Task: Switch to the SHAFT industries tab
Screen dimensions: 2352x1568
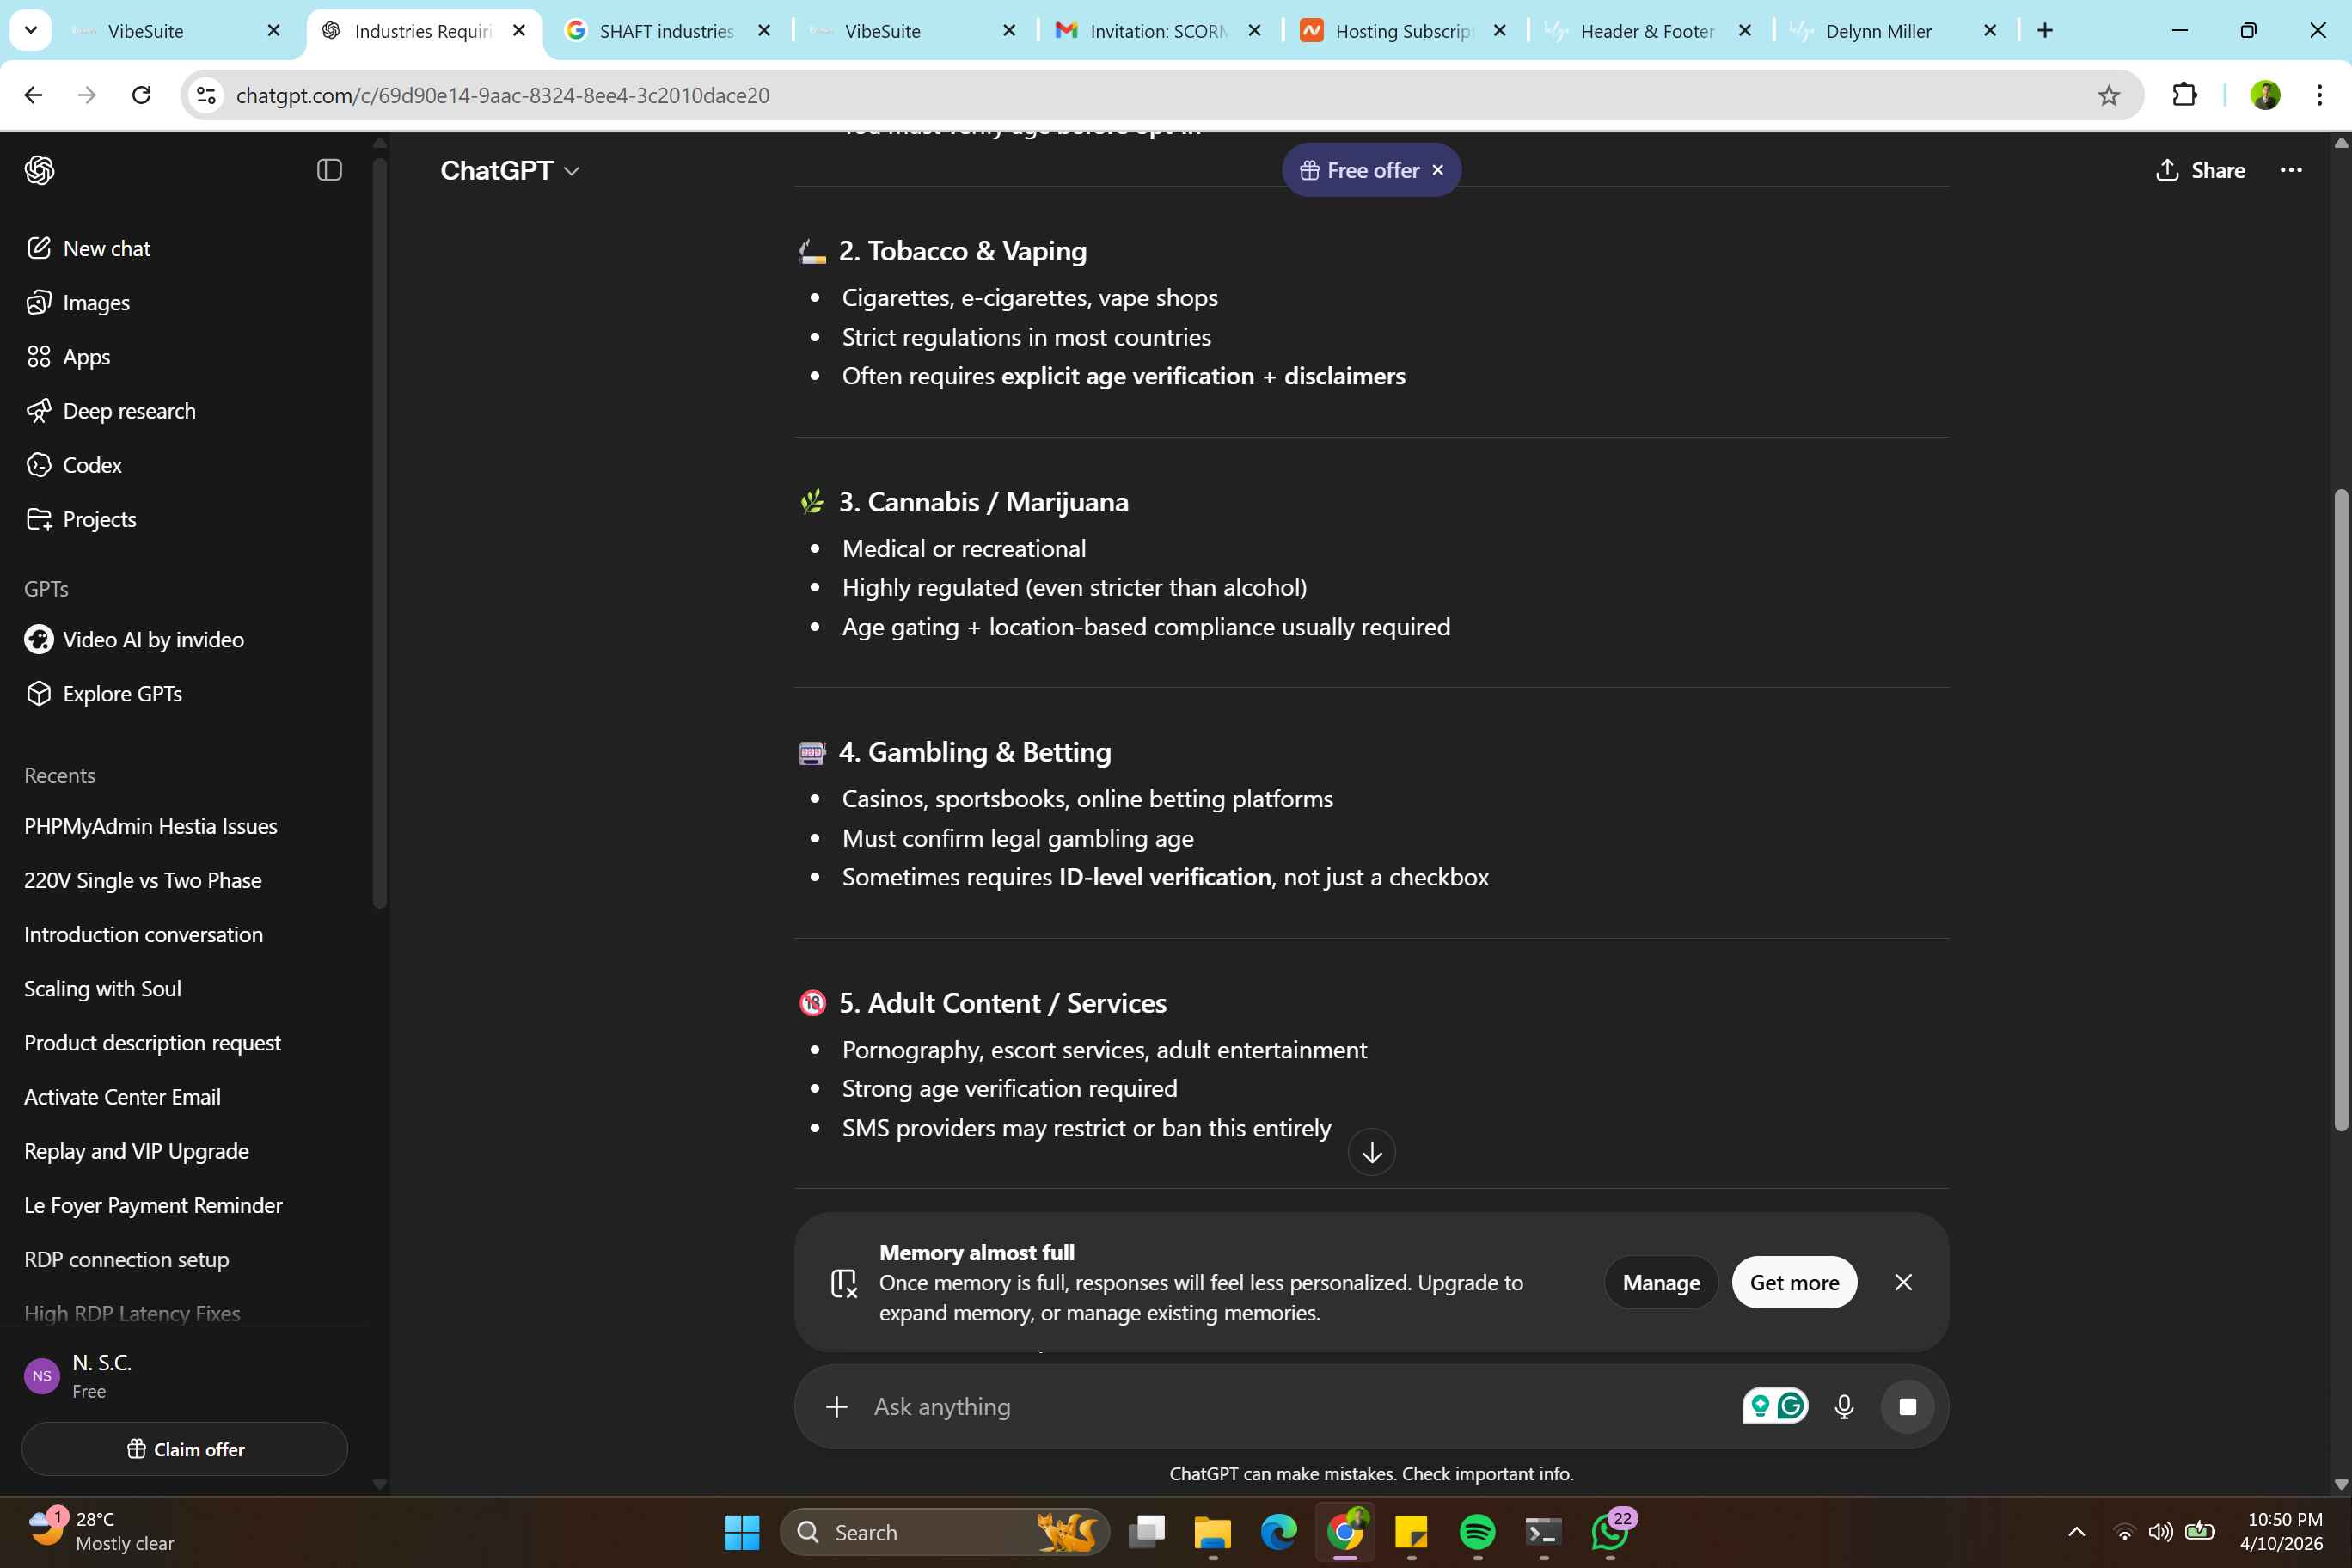Action: pyautogui.click(x=667, y=31)
